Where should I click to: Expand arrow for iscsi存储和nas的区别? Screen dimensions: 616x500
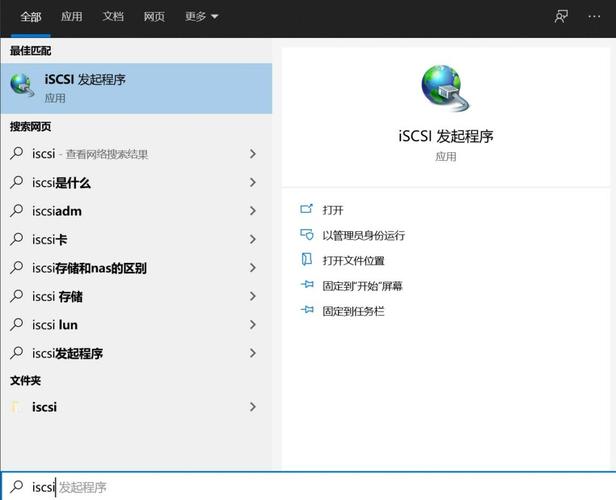pyautogui.click(x=253, y=268)
